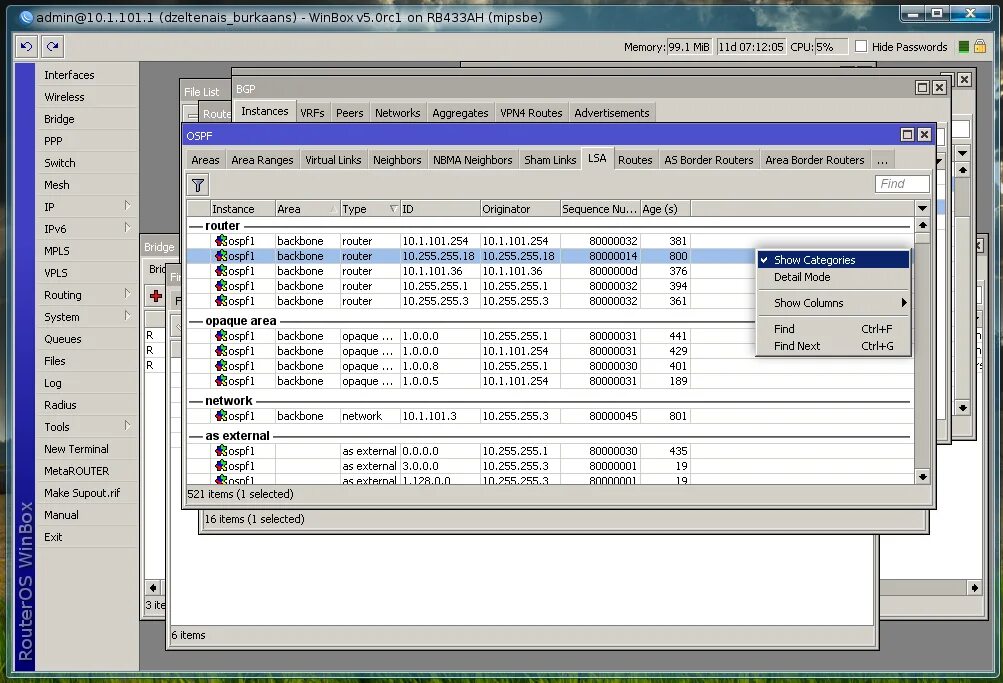This screenshot has height=683, width=1003.
Task: Expand the Routing submenu
Action: pos(127,294)
